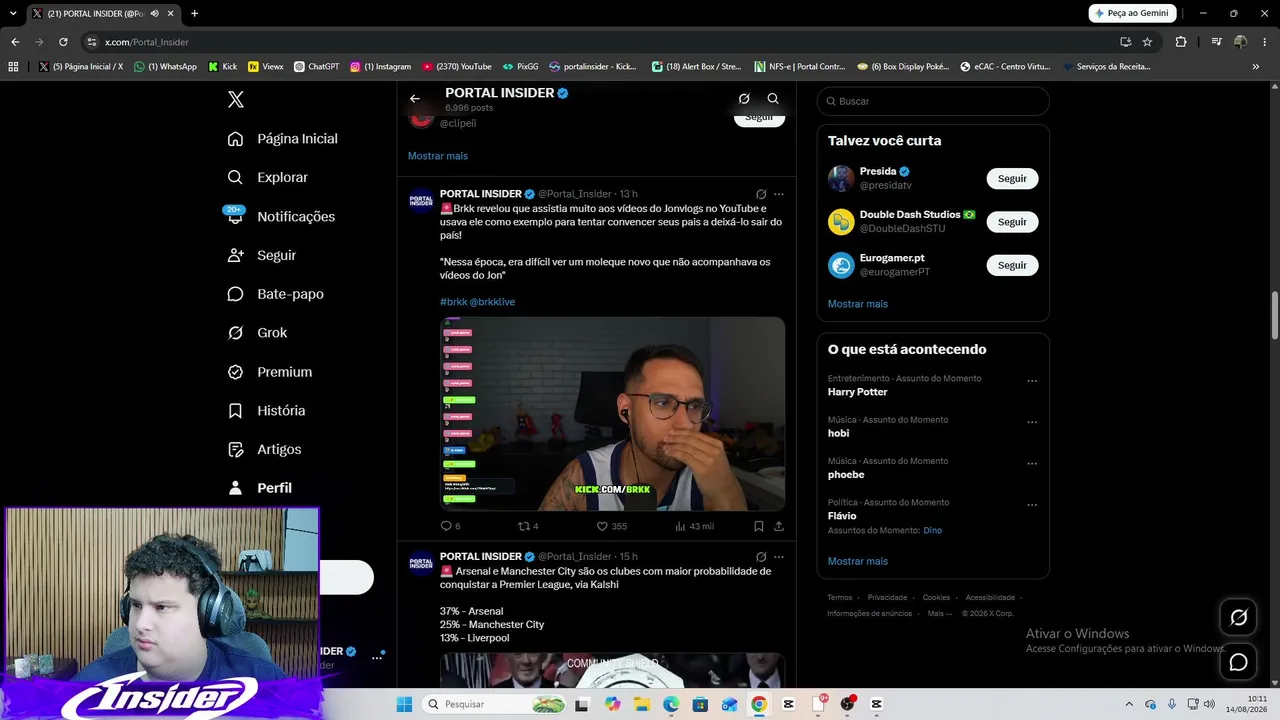Like the Brkk post with 355 likes

pyautogui.click(x=611, y=526)
